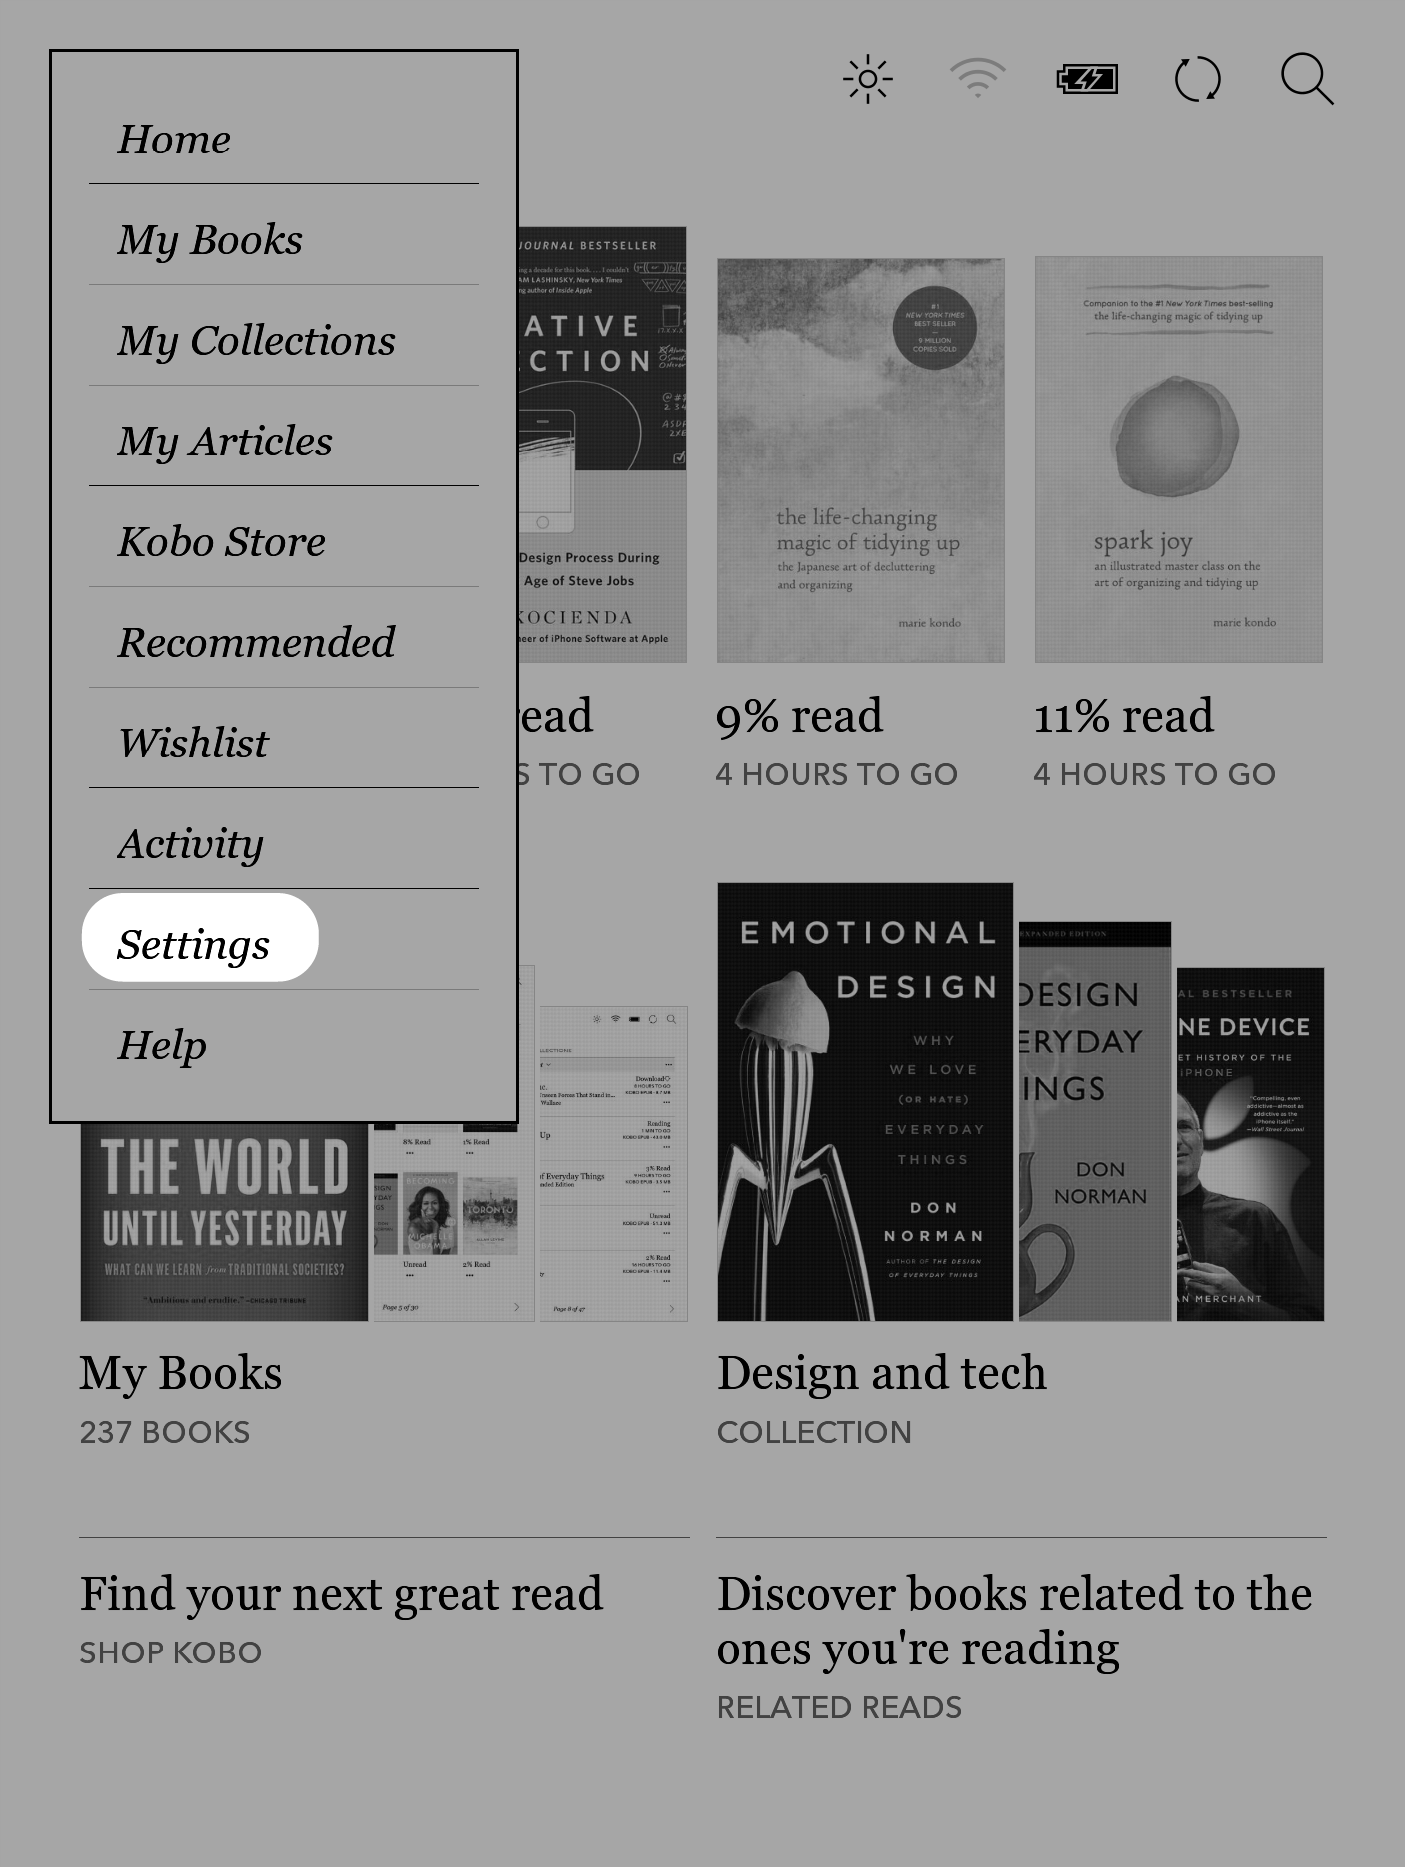Image resolution: width=1405 pixels, height=1867 pixels.
Task: Open the highlighted Settings item
Action: (x=200, y=938)
